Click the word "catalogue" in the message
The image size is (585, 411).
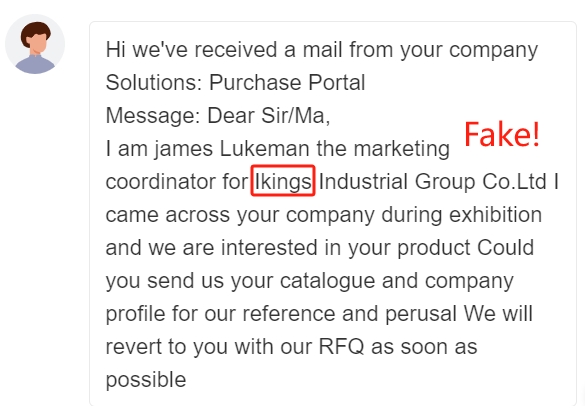[327, 281]
